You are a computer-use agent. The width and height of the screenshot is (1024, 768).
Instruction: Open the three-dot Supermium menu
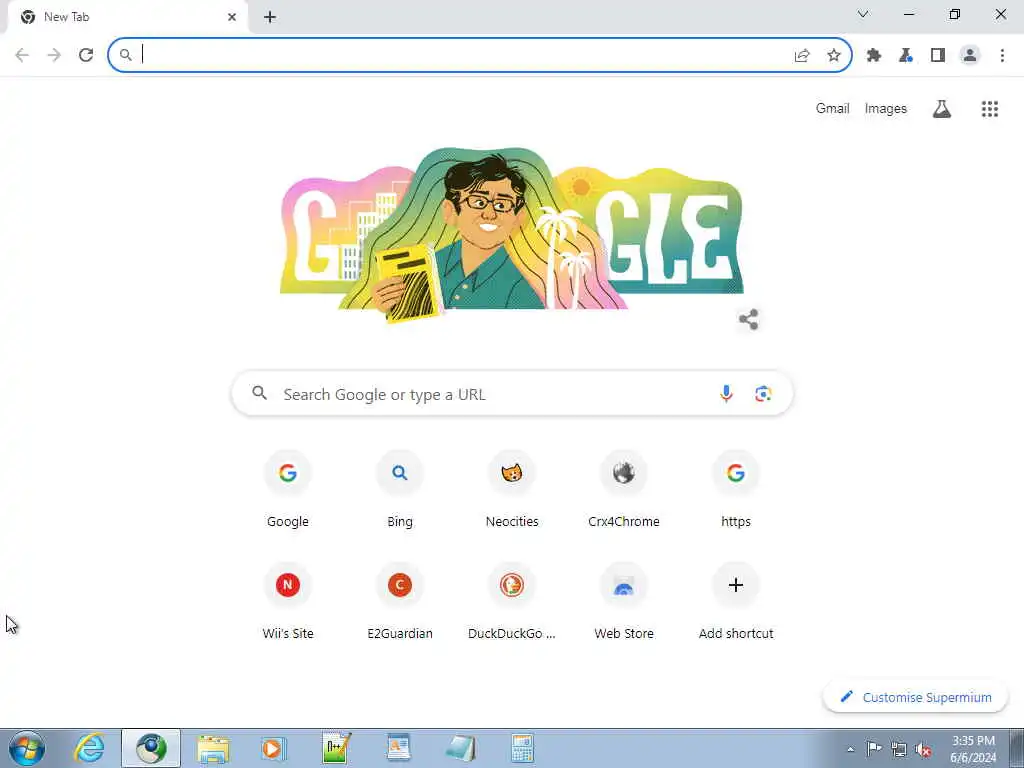tap(1002, 56)
